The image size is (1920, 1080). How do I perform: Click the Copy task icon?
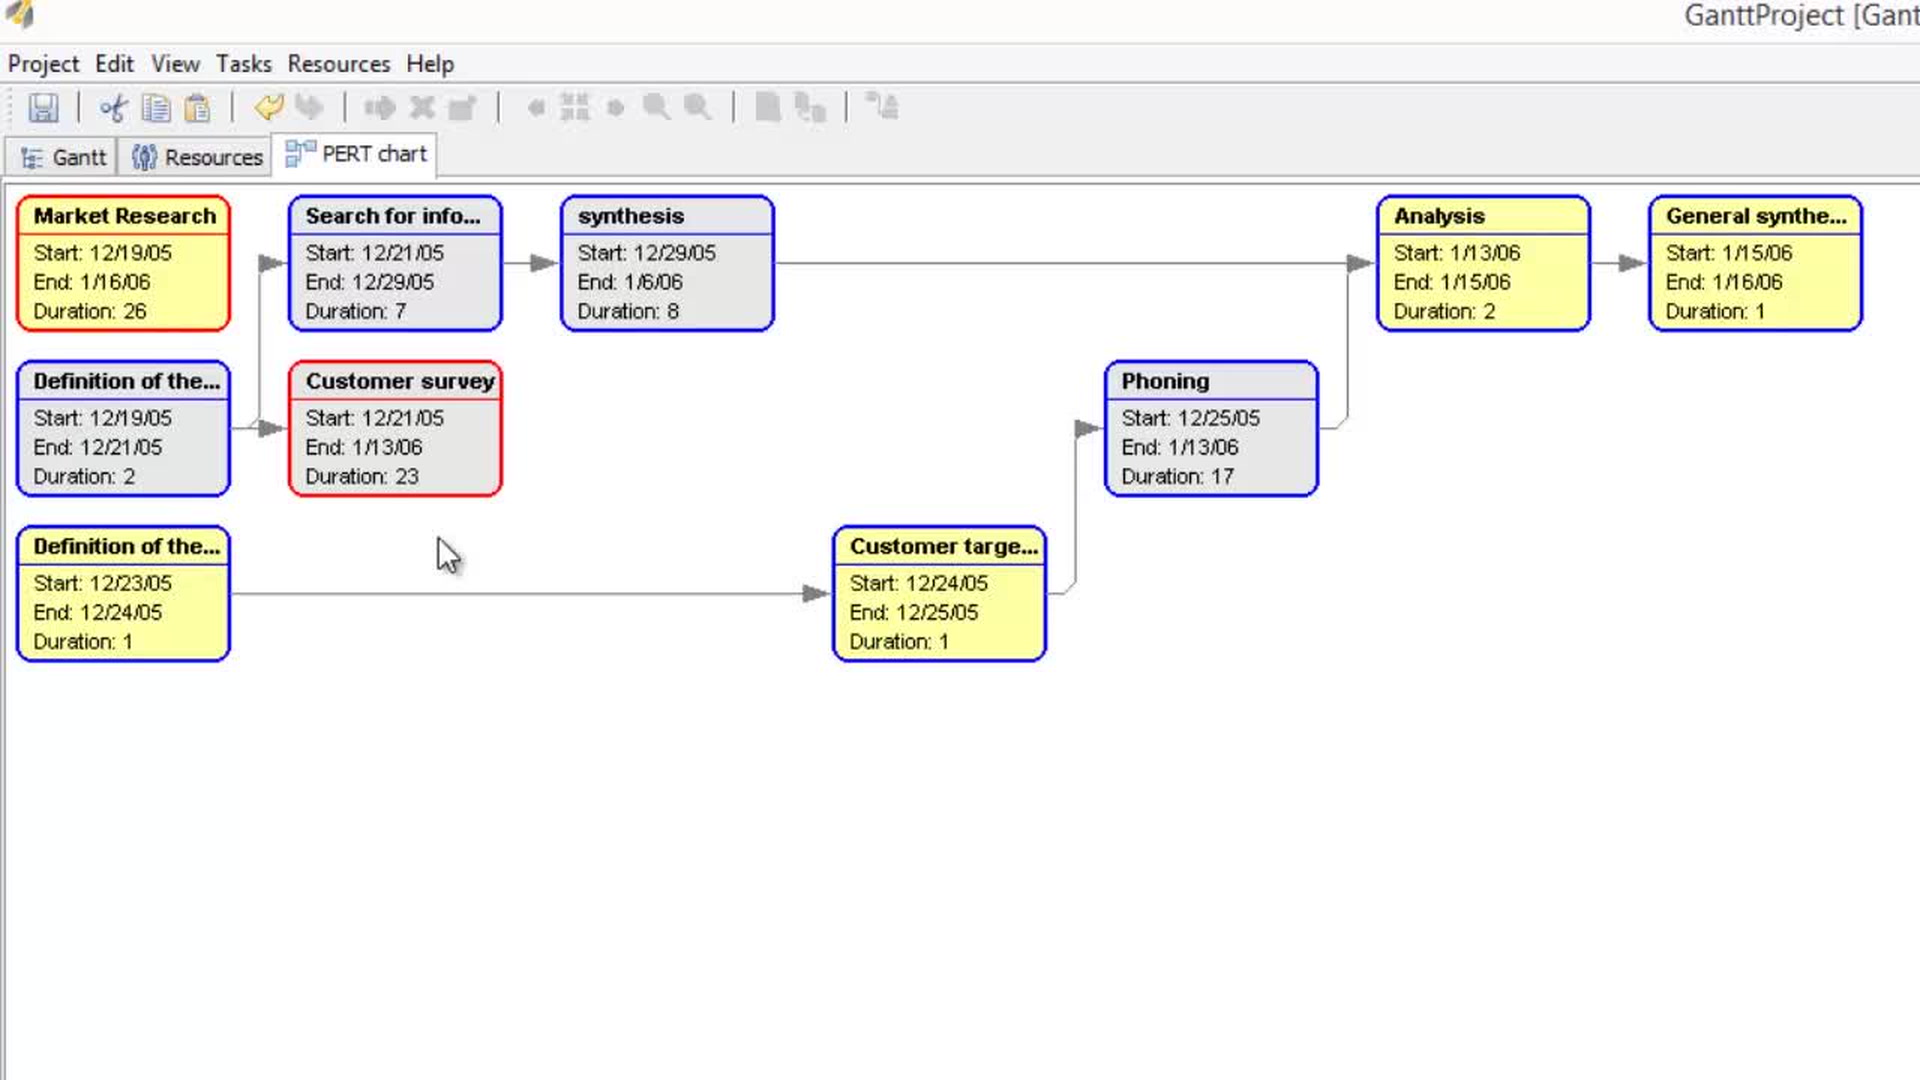click(x=156, y=108)
